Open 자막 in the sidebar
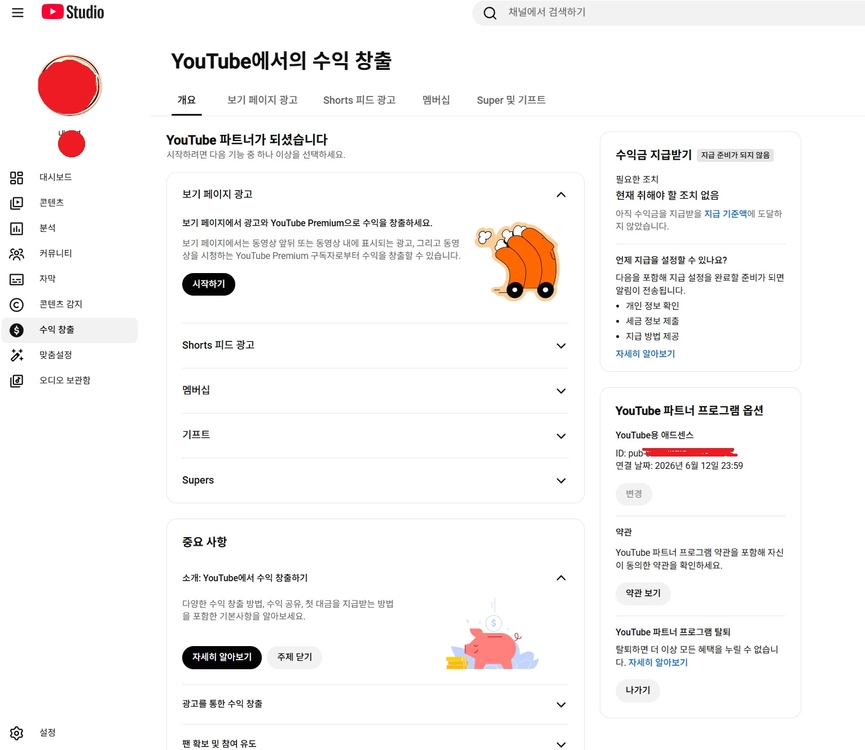865x750 pixels. click(x=47, y=278)
